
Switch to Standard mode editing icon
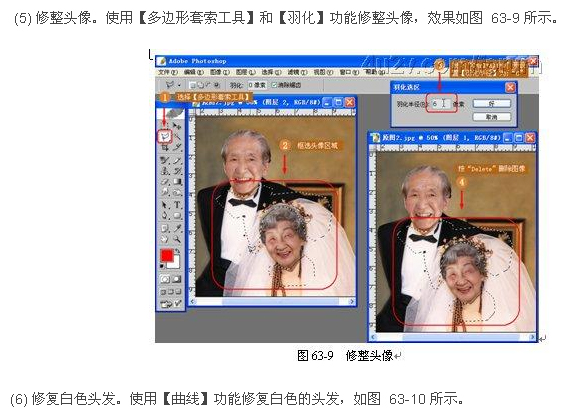point(165,279)
